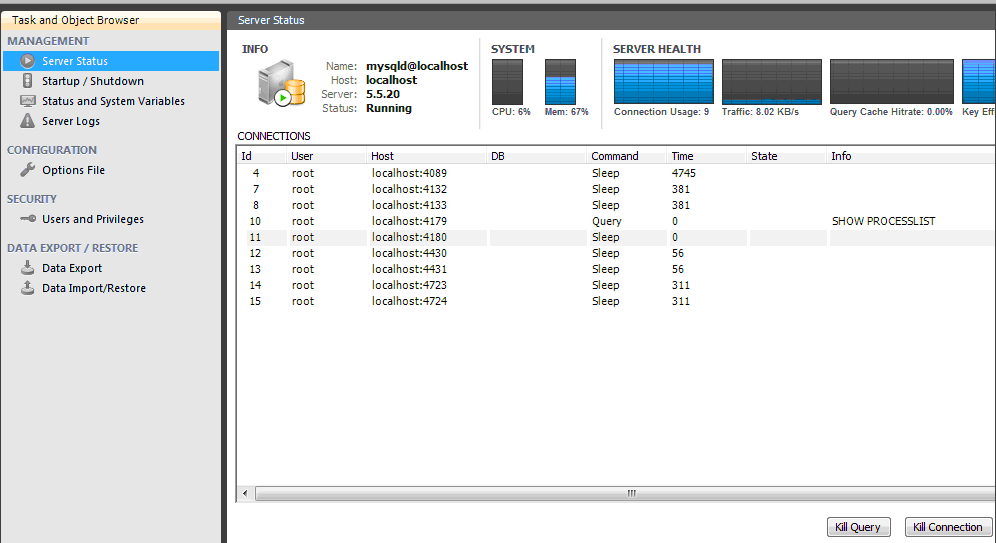Click the Options File wrench icon
This screenshot has width=996, height=543.
tap(28, 170)
